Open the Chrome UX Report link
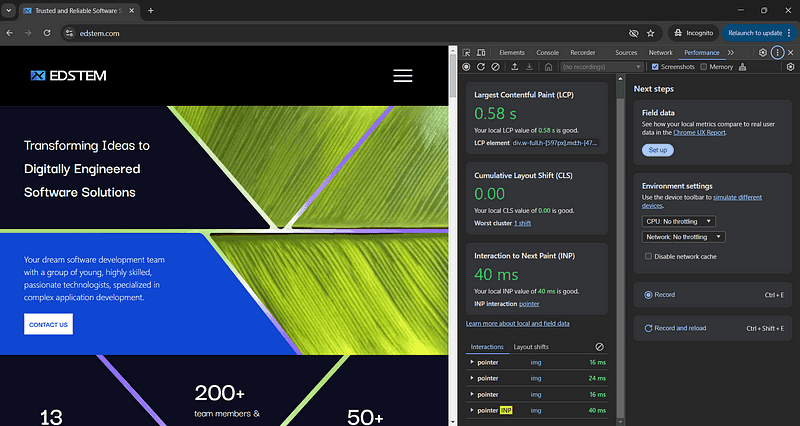The image size is (800, 426). point(698,131)
